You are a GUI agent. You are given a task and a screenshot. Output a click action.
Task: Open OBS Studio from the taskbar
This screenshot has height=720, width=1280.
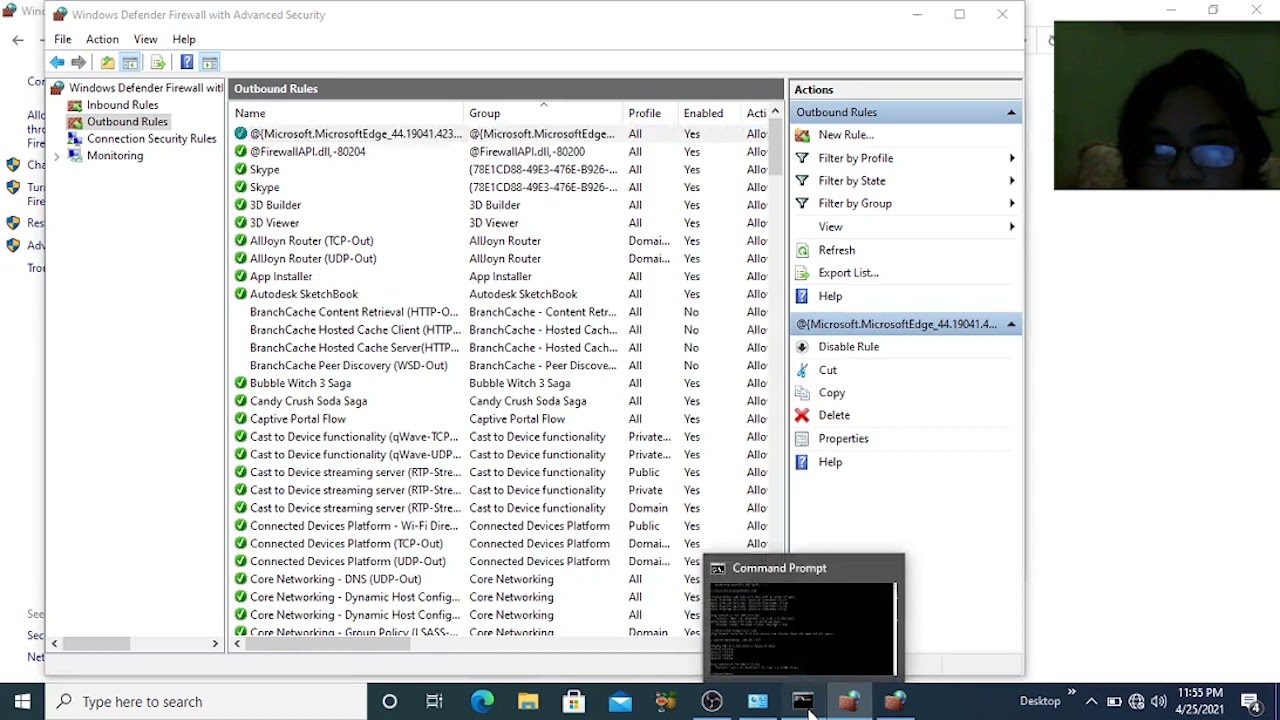tap(712, 702)
